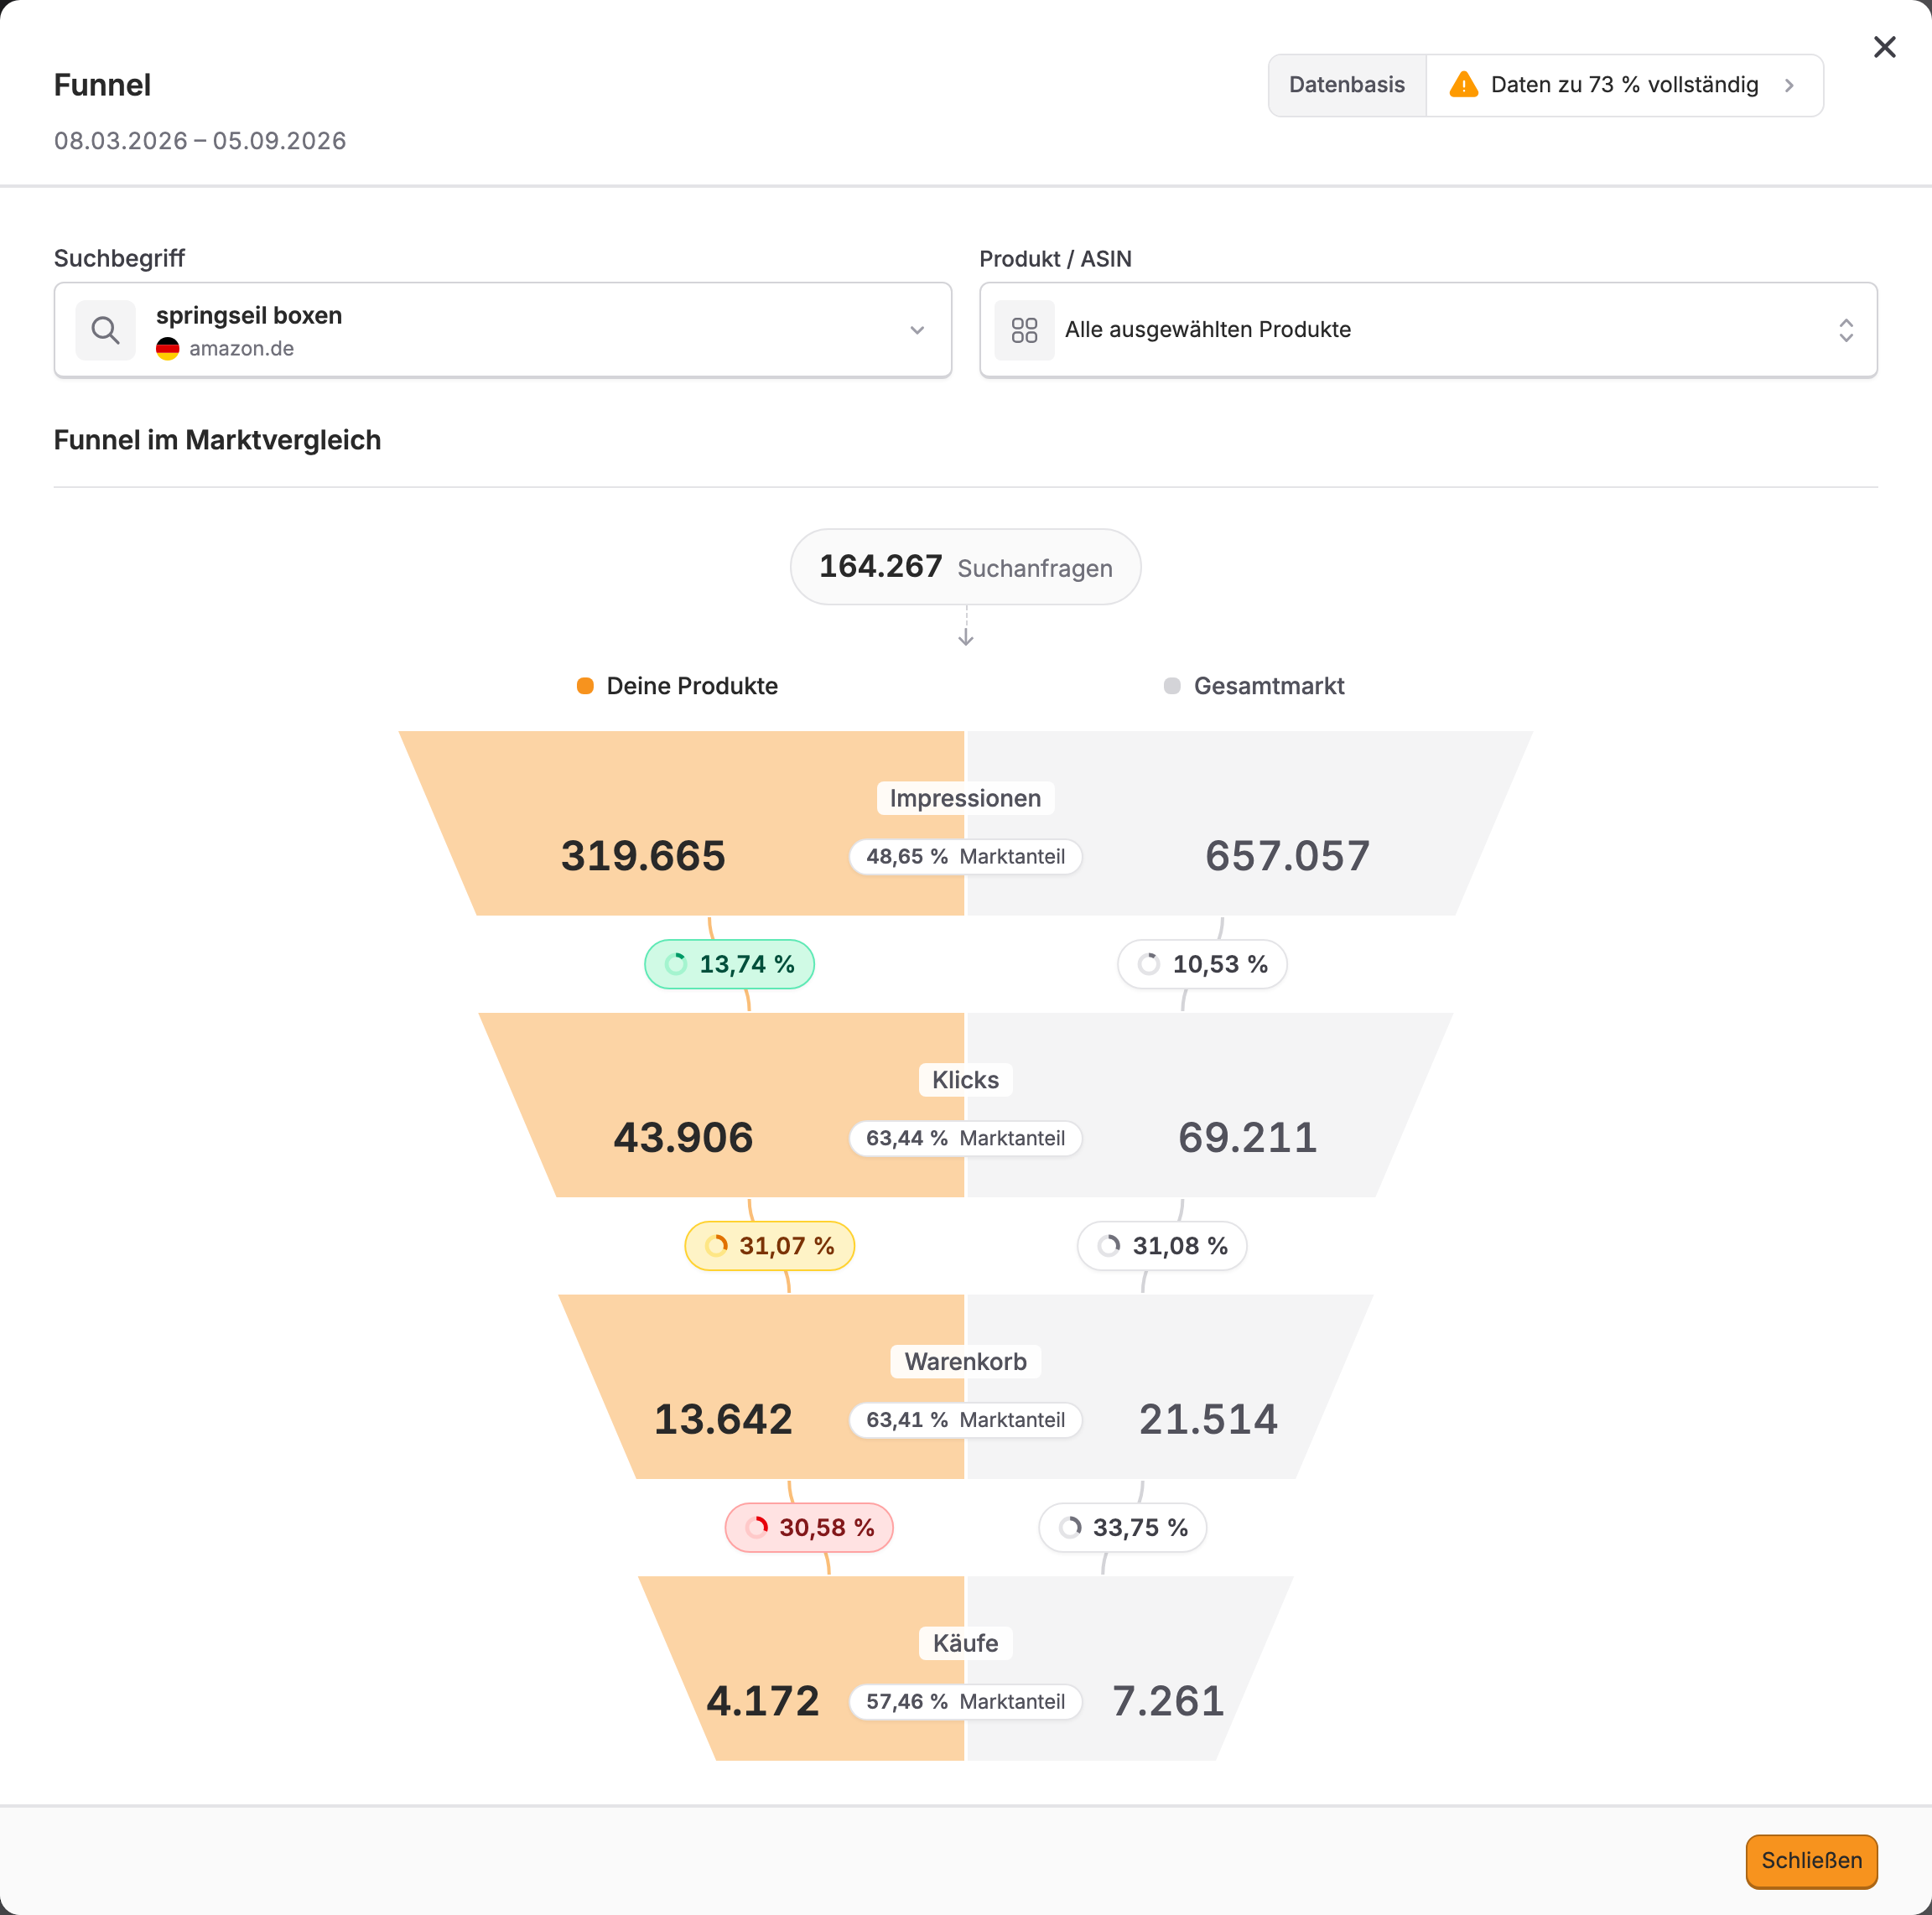Click the grid icon in the Produkt / ASIN field
This screenshot has height=1915, width=1932.
(1024, 330)
